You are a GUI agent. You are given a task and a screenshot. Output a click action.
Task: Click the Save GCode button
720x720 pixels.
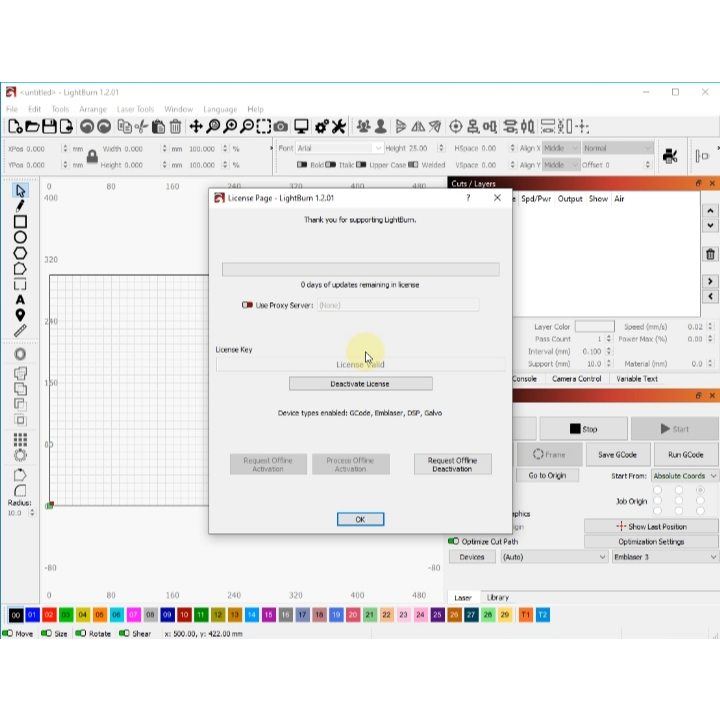(x=617, y=455)
